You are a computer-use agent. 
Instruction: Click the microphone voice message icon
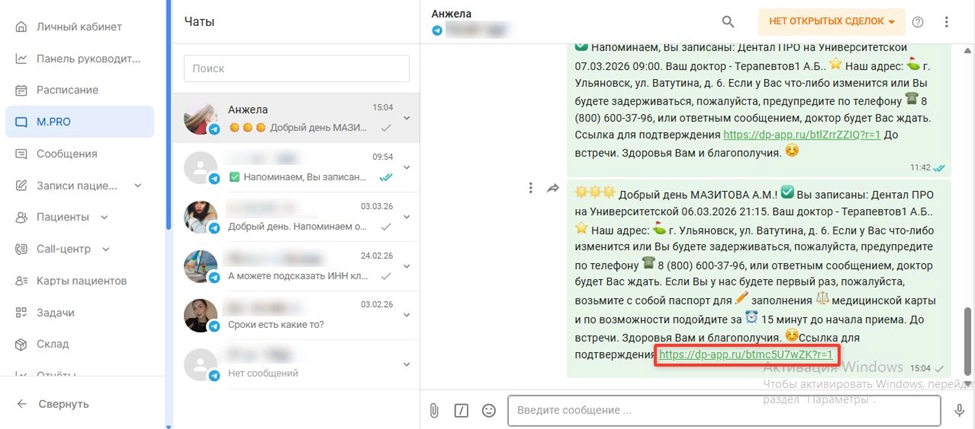tap(959, 410)
